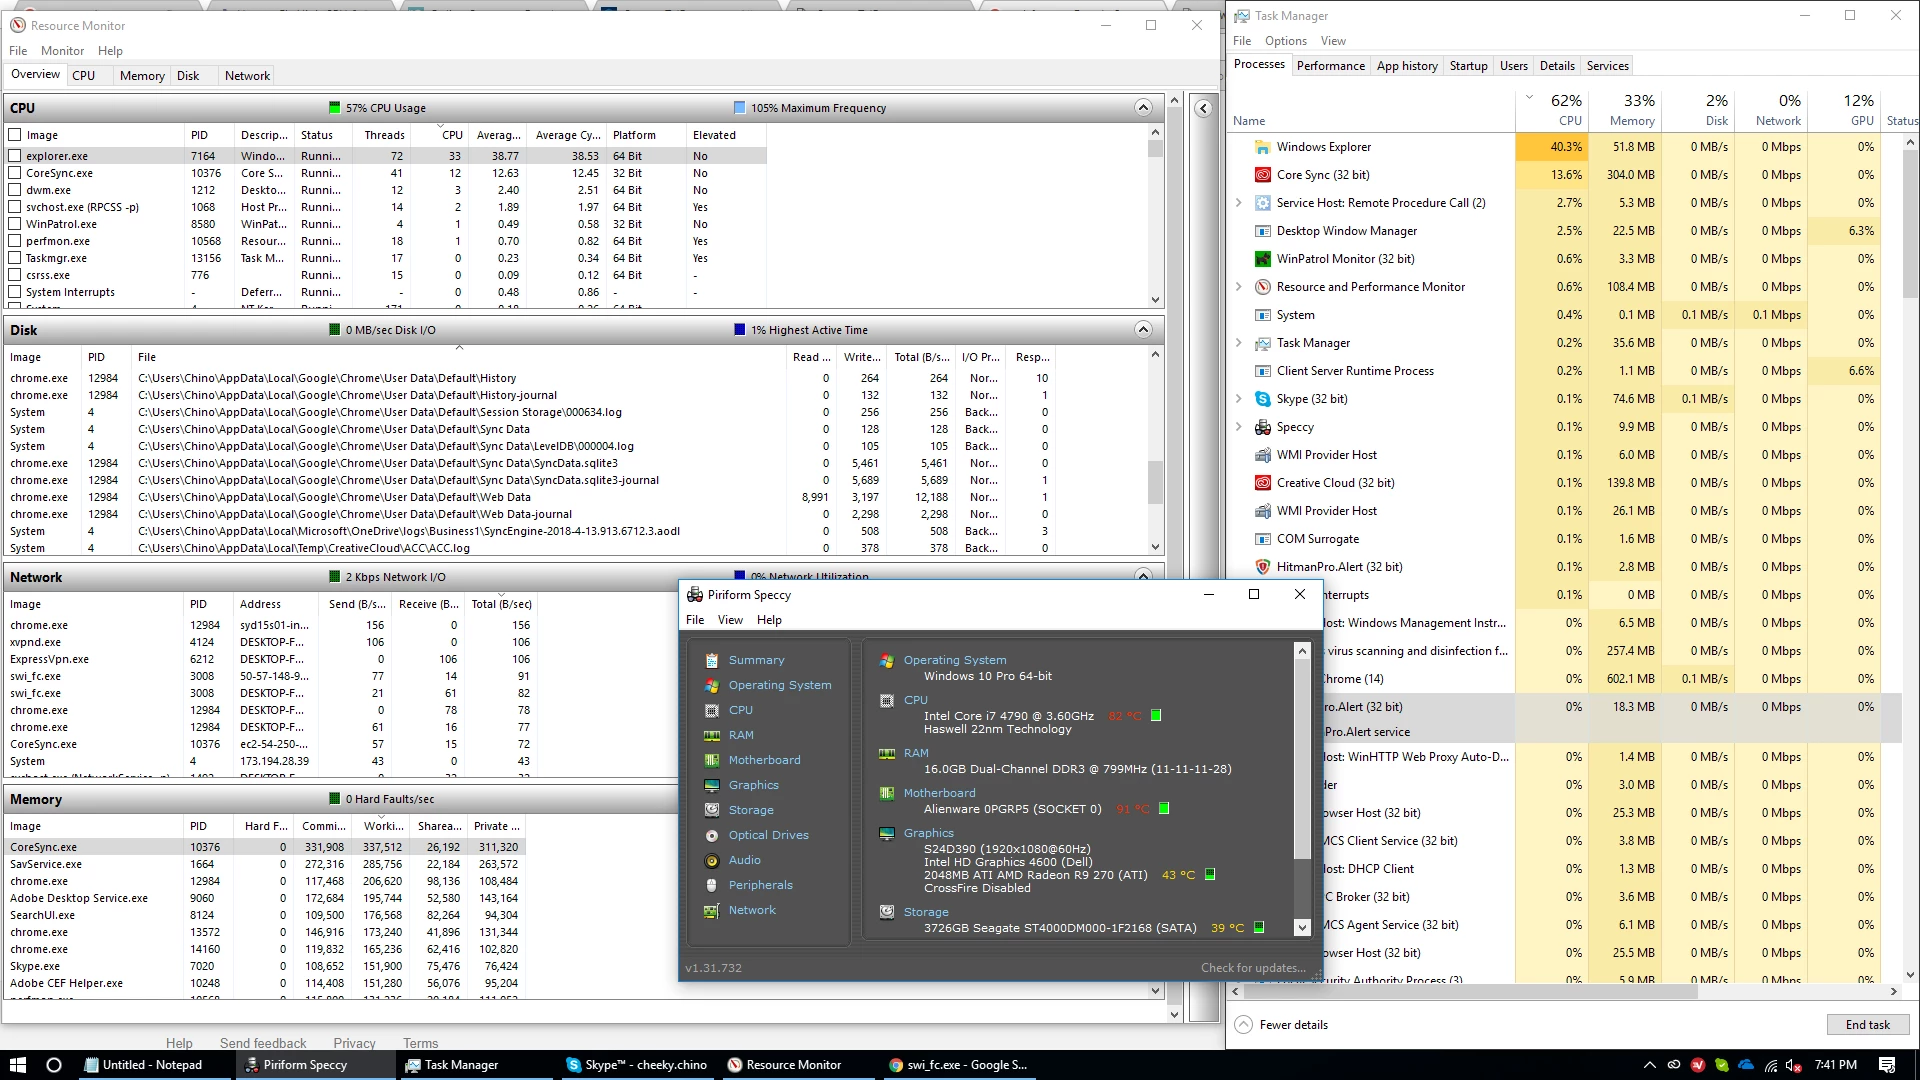1920x1080 pixels.
Task: Switch to the Performance tab
Action: coord(1330,66)
